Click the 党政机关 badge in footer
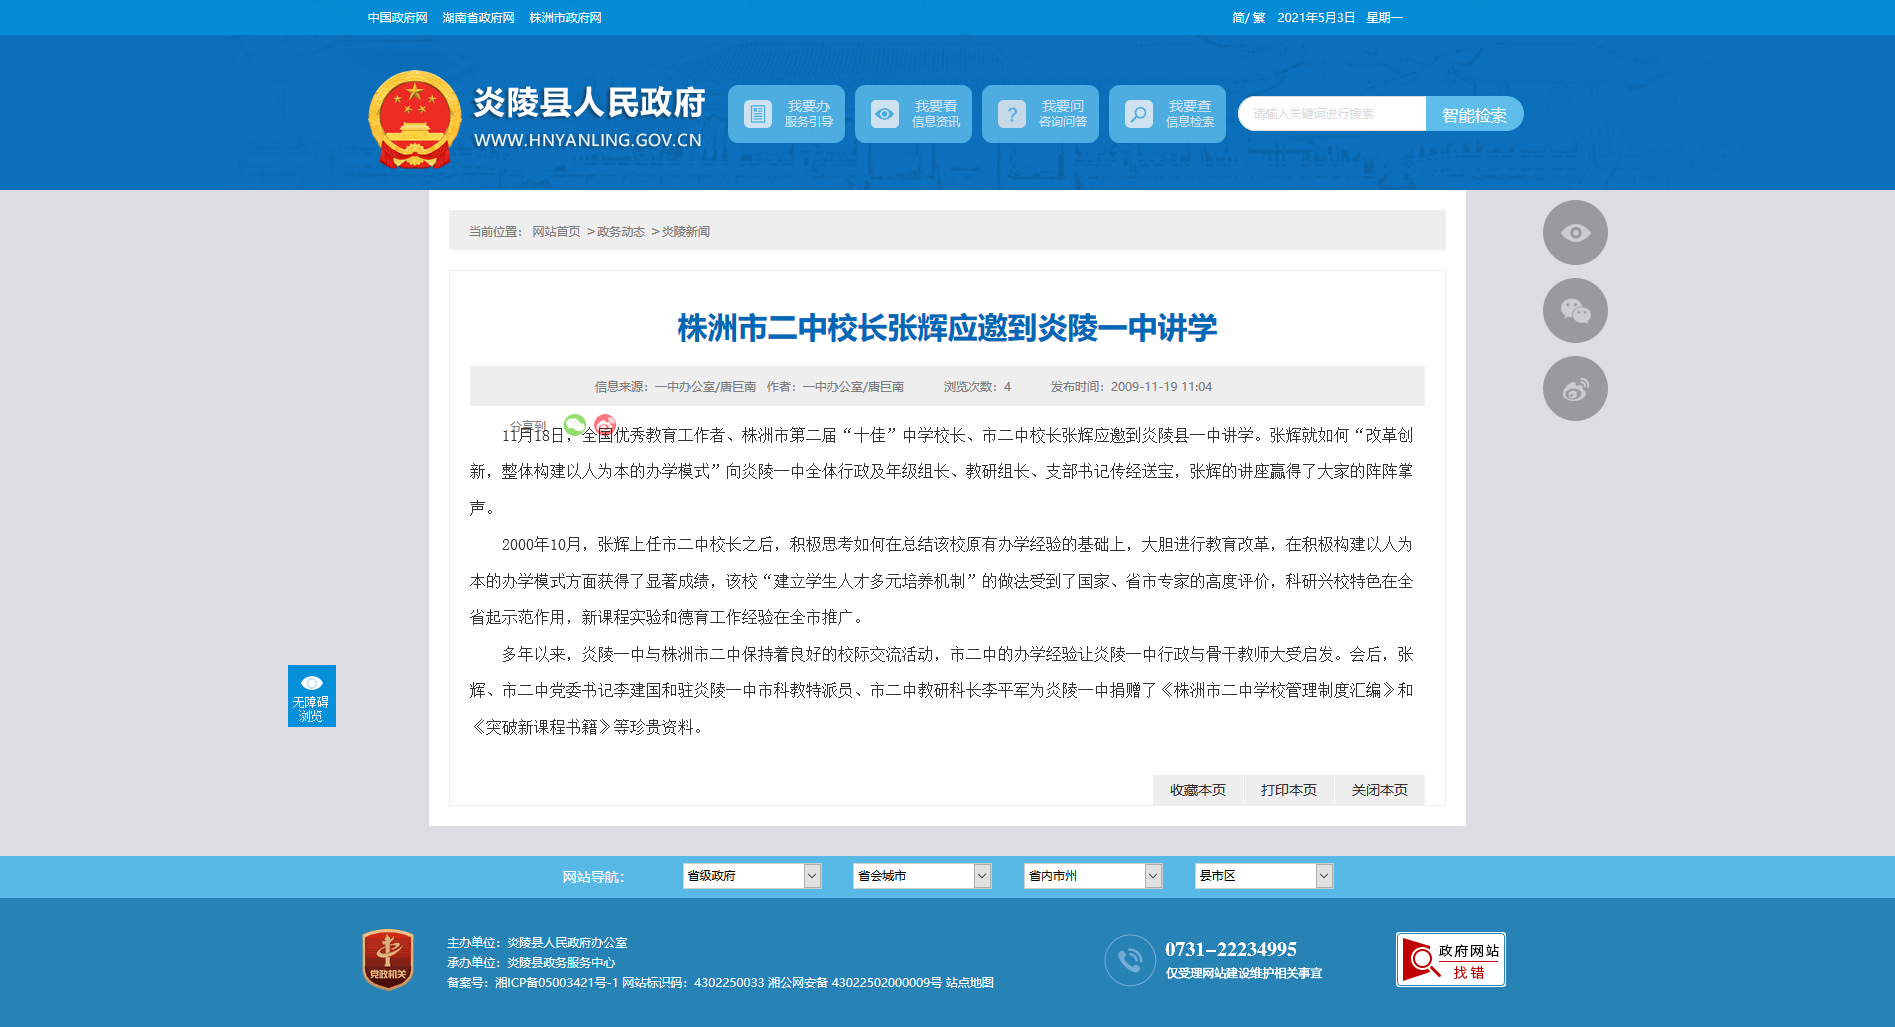 pyautogui.click(x=388, y=960)
